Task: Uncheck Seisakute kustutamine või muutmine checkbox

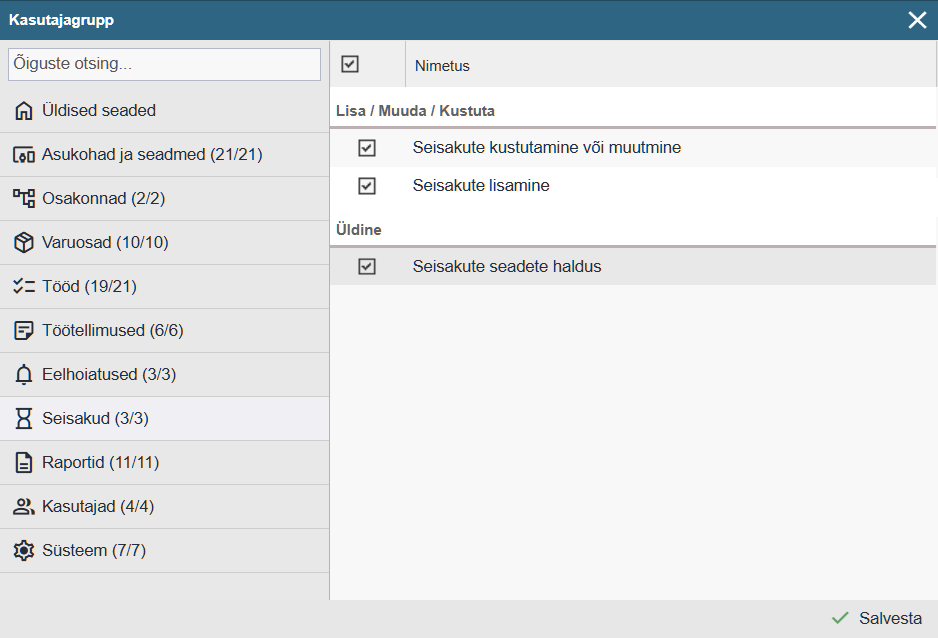Action: [x=367, y=148]
